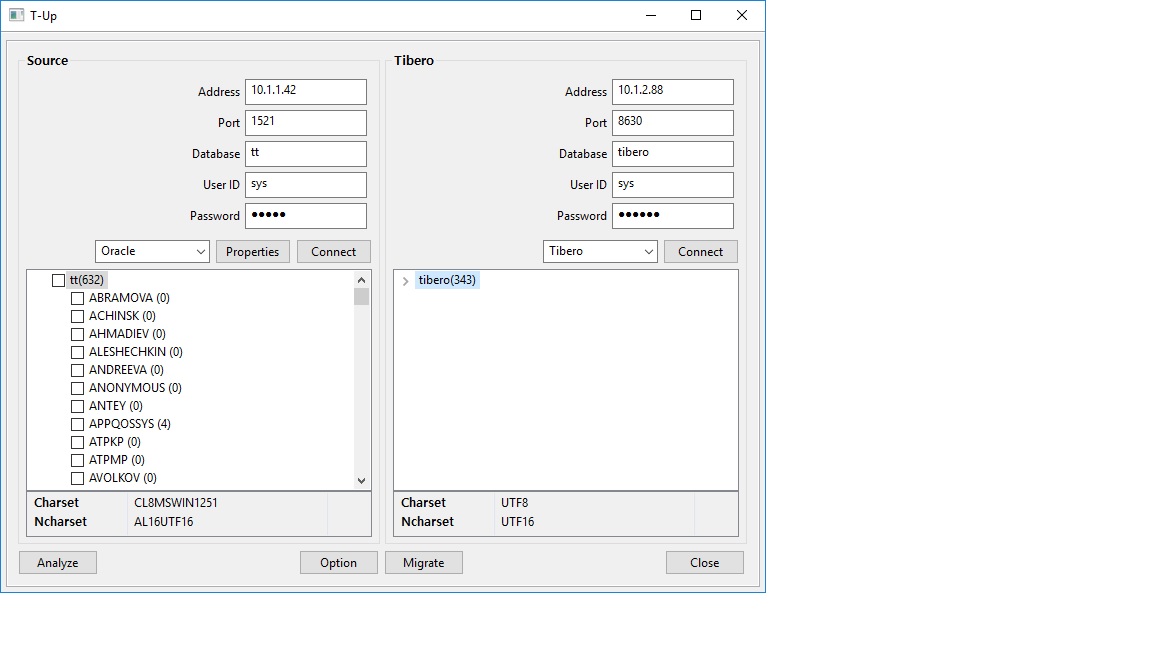
Task: Enable the ACHINSK (0) checkbox
Action: coord(77,317)
